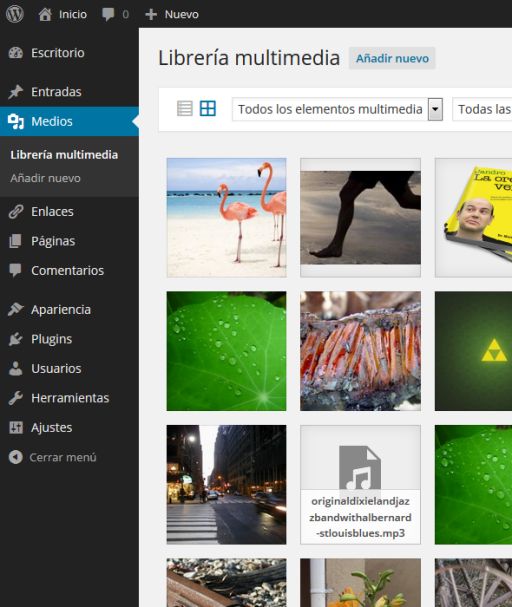
Task: Click the Enlaces chain link icon
Action: click(x=16, y=211)
